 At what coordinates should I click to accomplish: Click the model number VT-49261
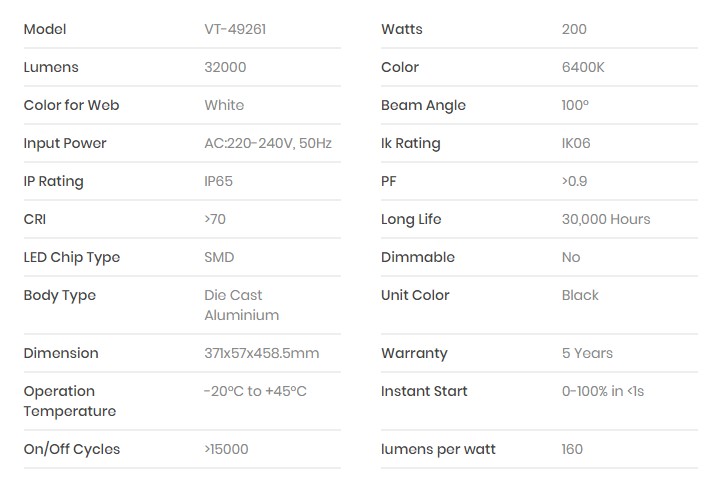coord(235,29)
